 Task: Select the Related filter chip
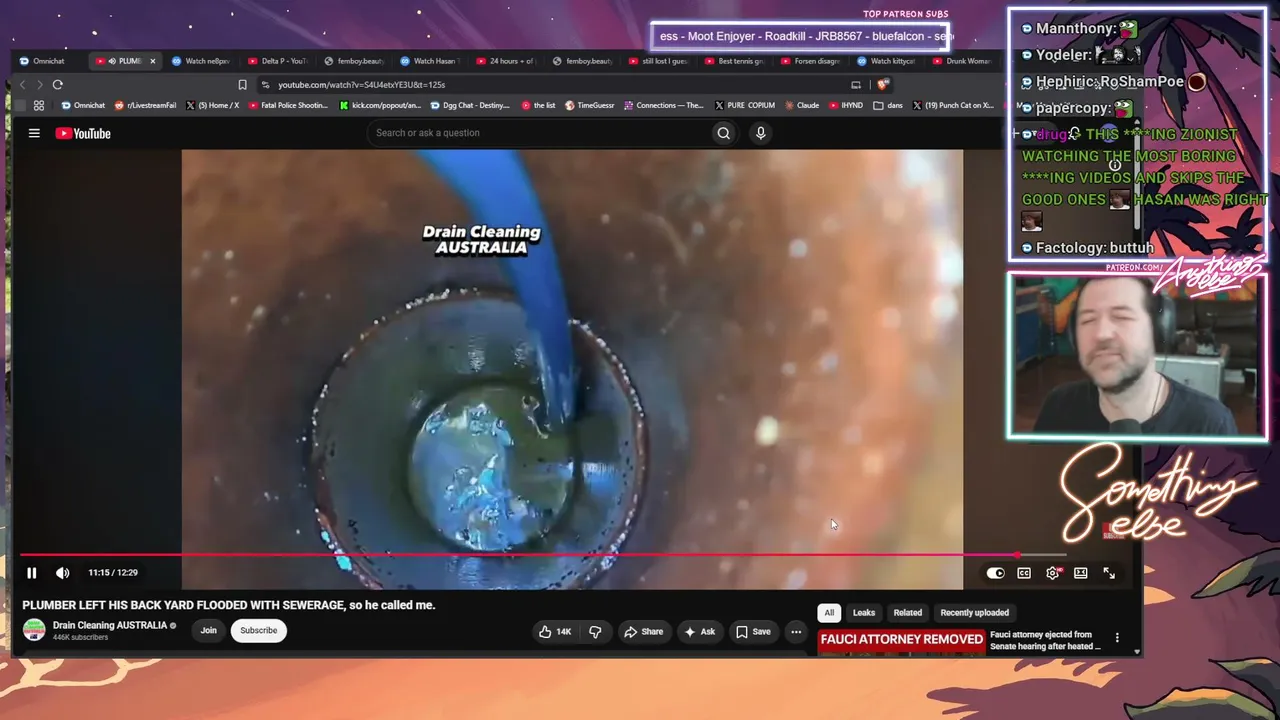[908, 613]
